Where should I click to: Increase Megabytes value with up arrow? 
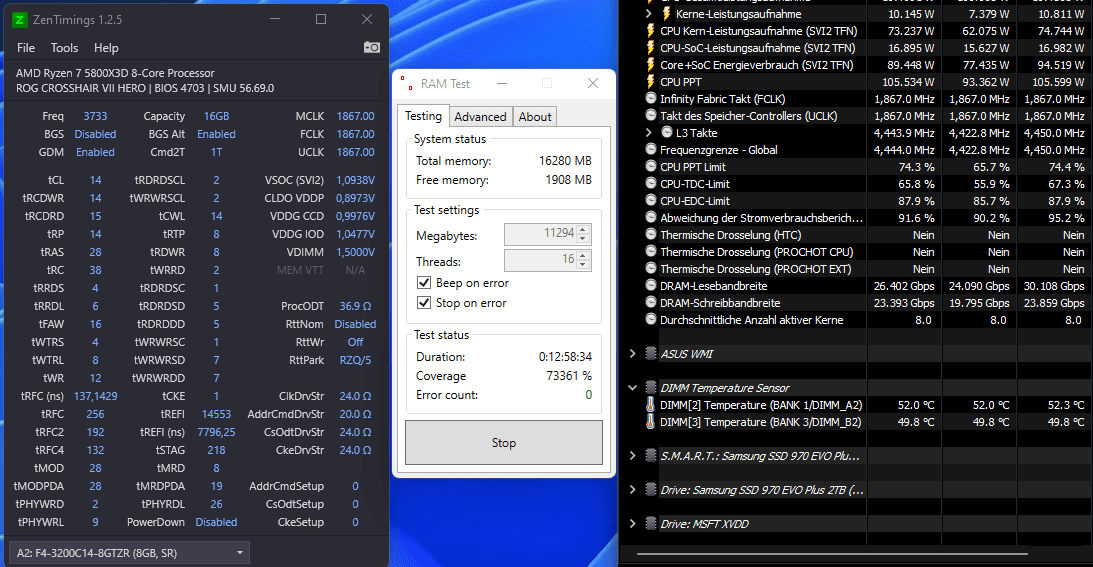583,229
